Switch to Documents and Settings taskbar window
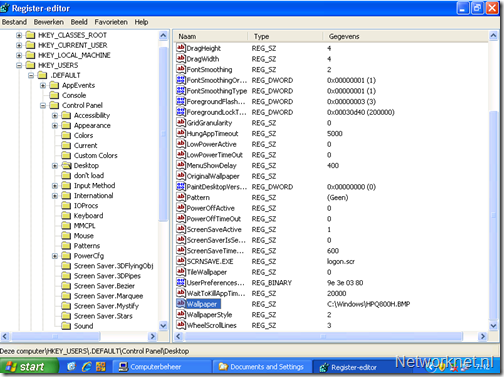504x377 pixels. 262,367
